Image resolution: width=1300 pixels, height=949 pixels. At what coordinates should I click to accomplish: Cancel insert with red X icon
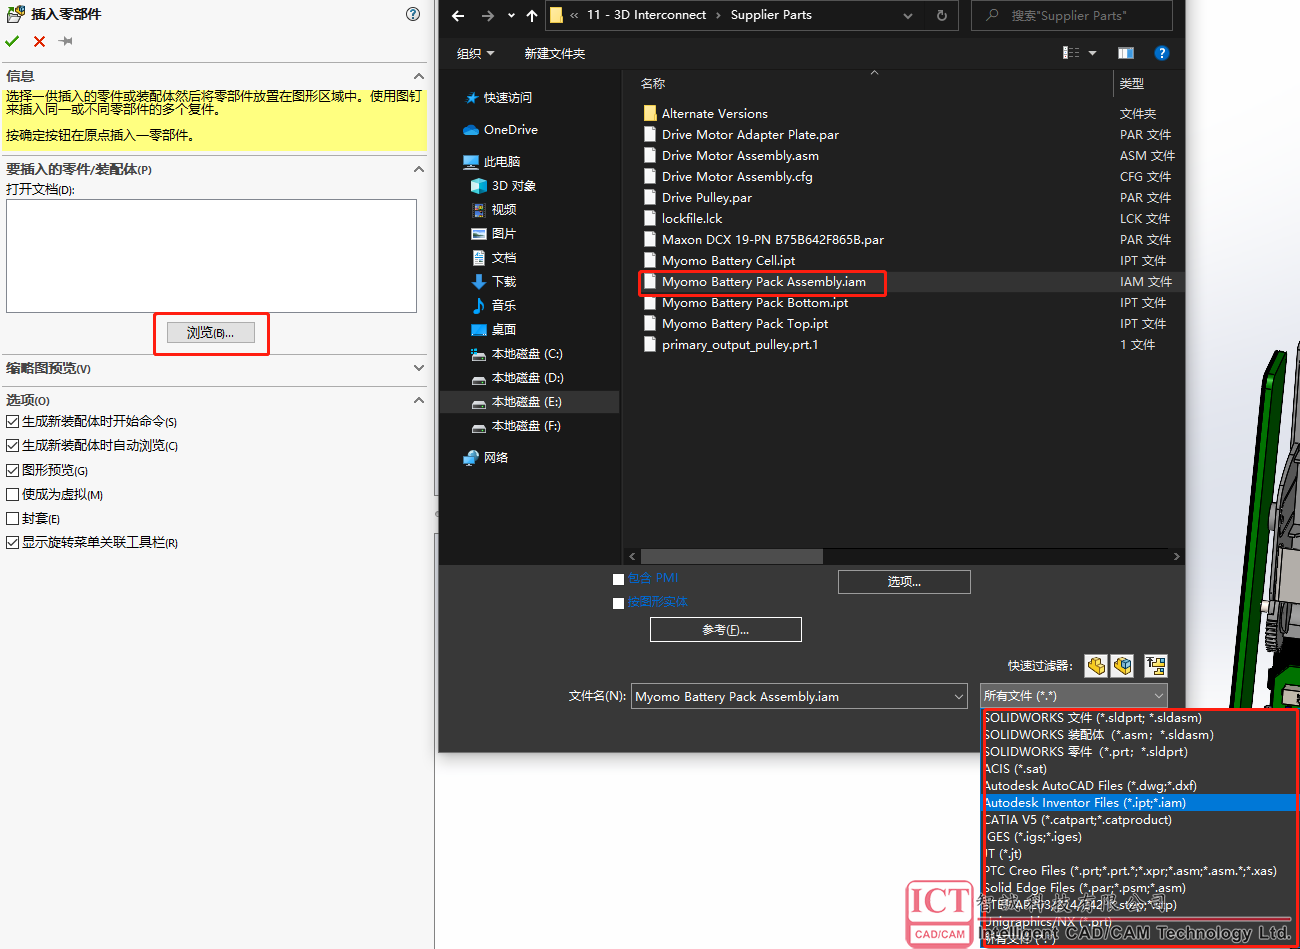pos(39,41)
